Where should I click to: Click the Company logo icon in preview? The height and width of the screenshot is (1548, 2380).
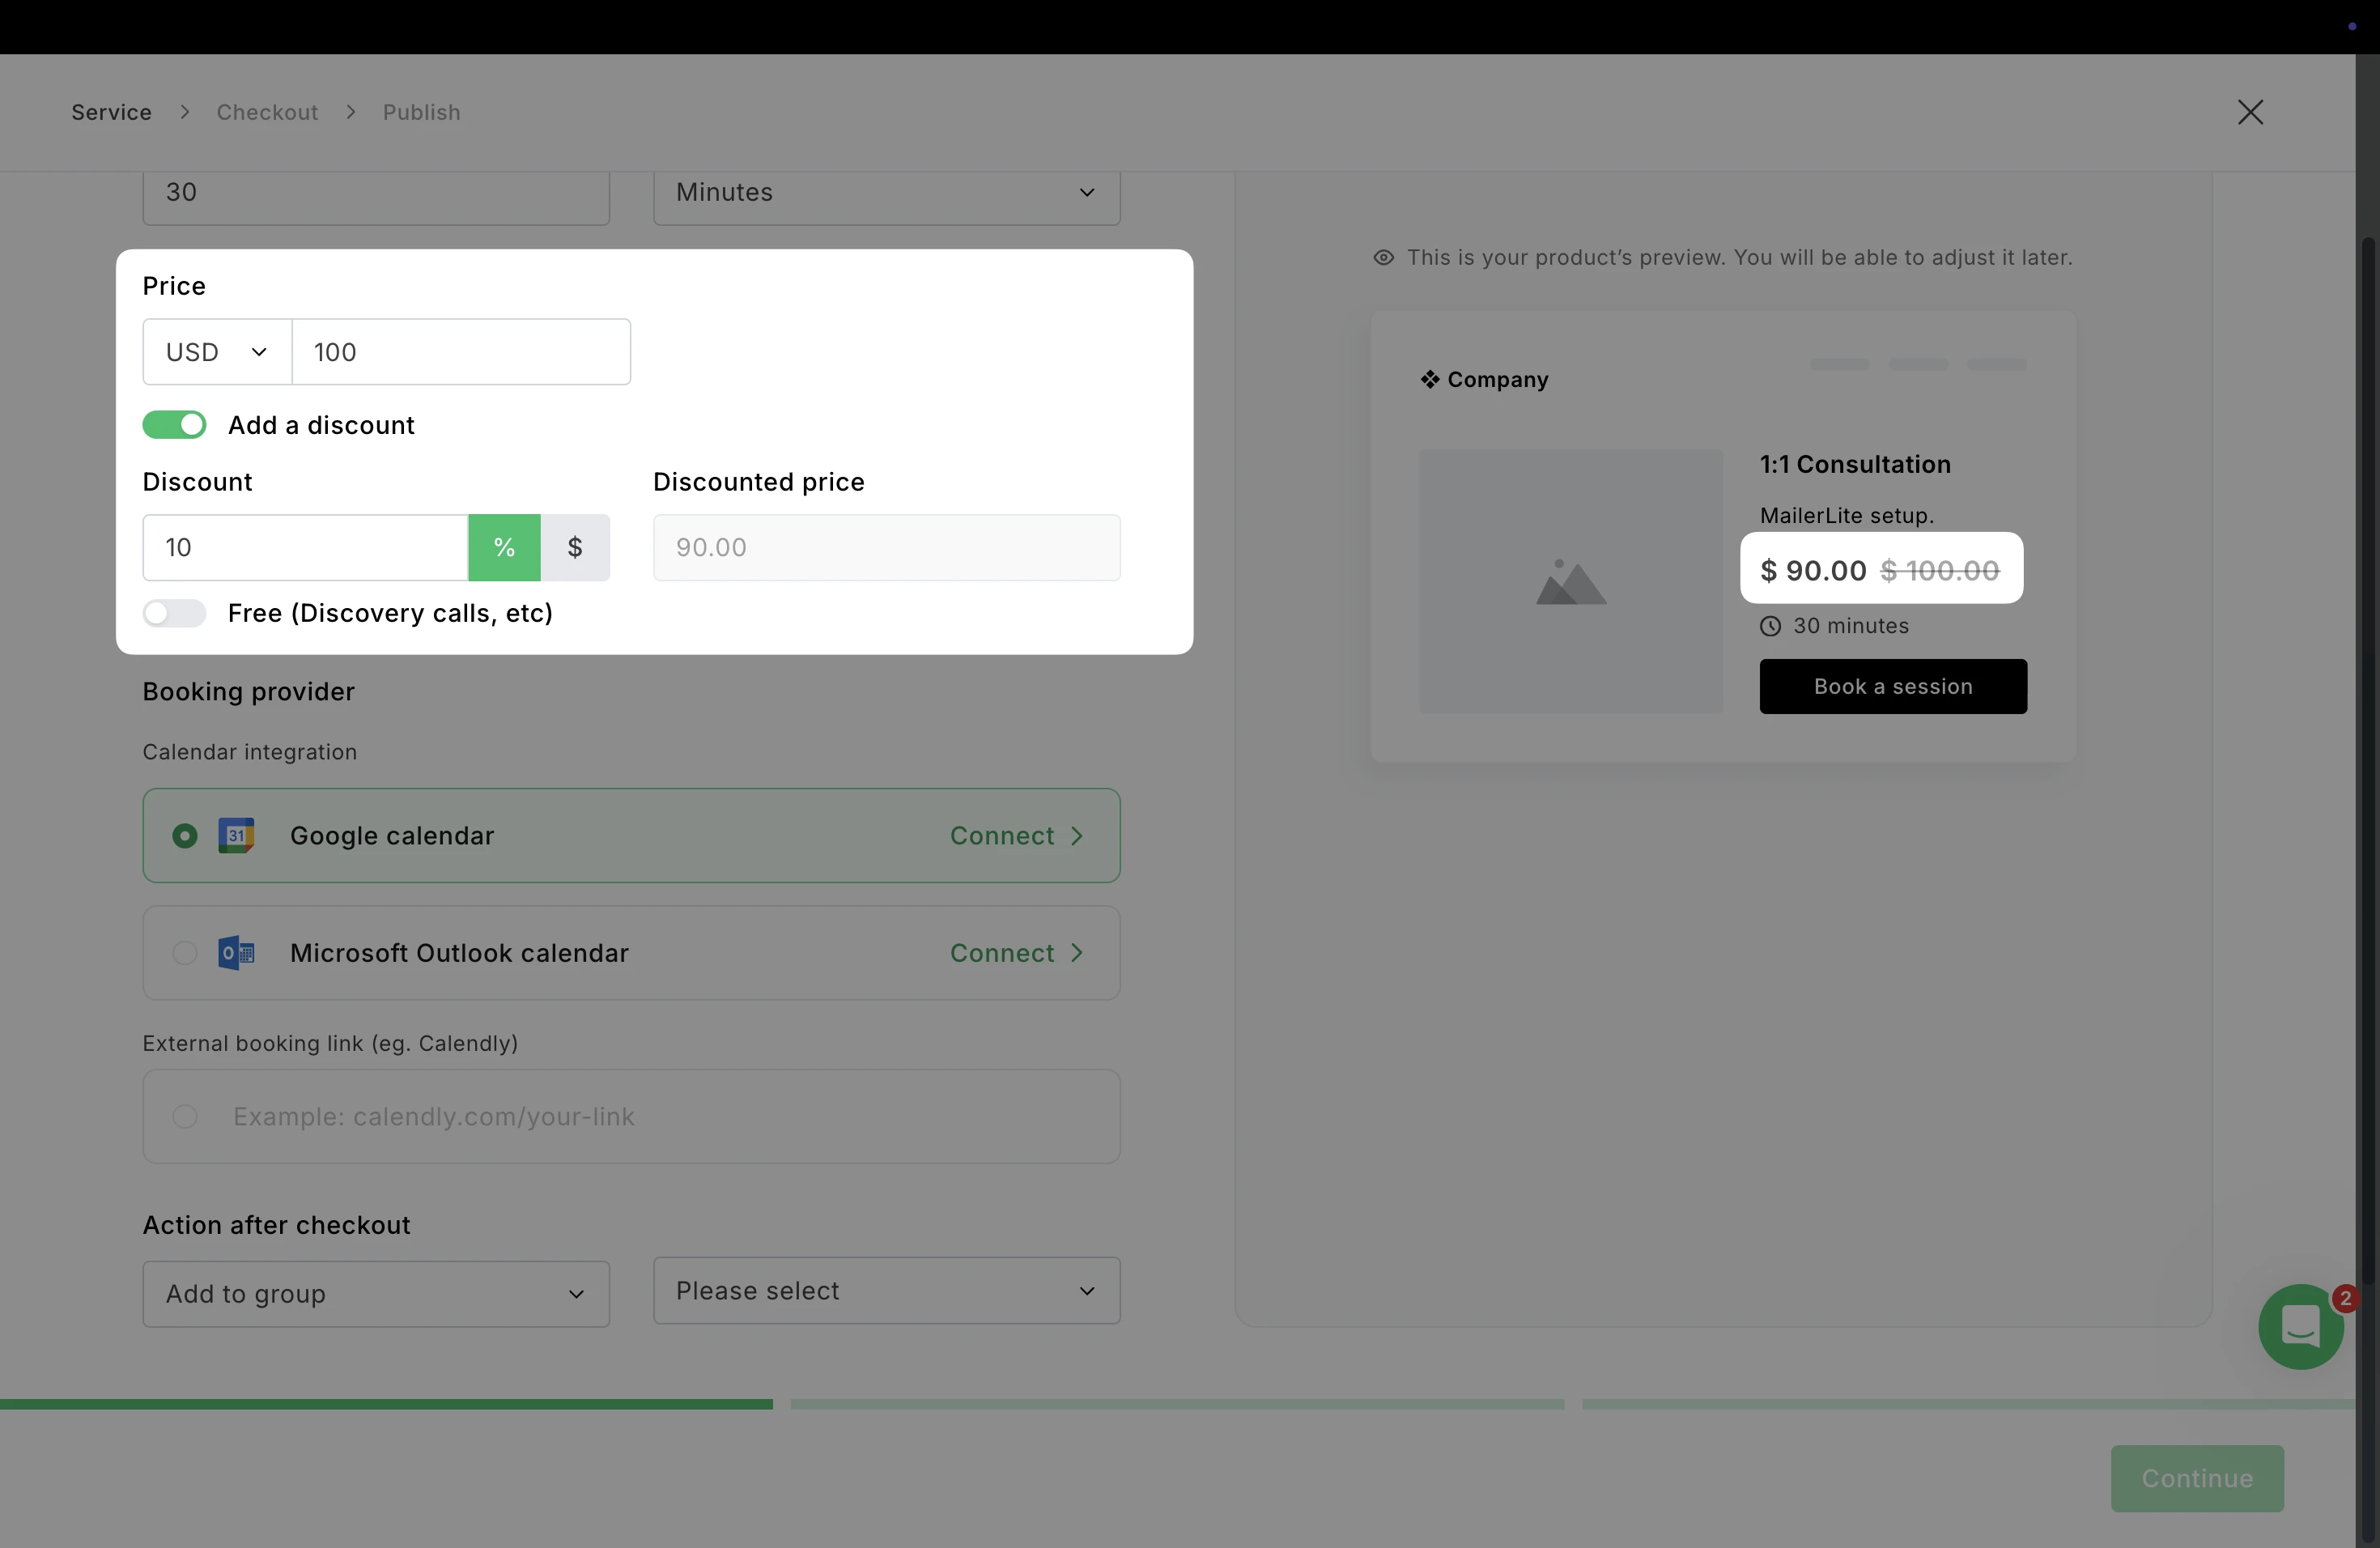point(1430,379)
